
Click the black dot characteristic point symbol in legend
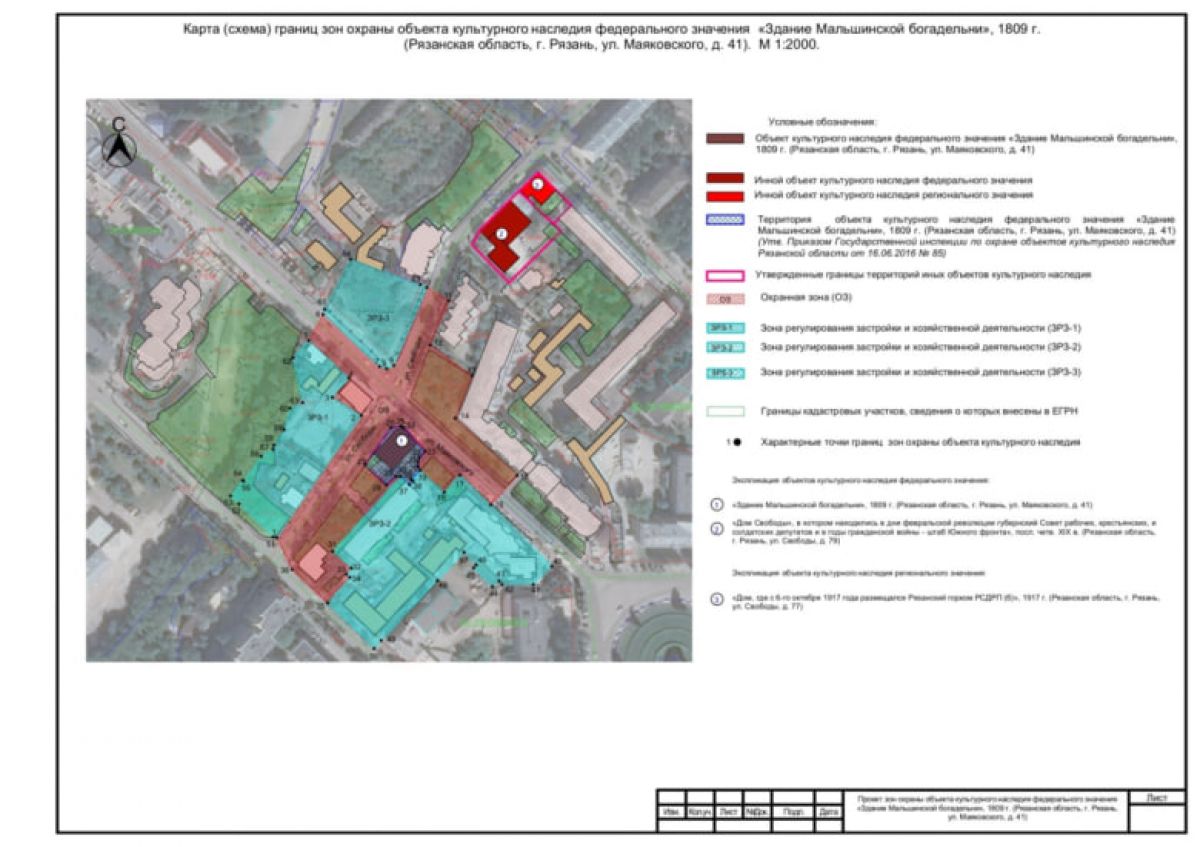coord(737,441)
